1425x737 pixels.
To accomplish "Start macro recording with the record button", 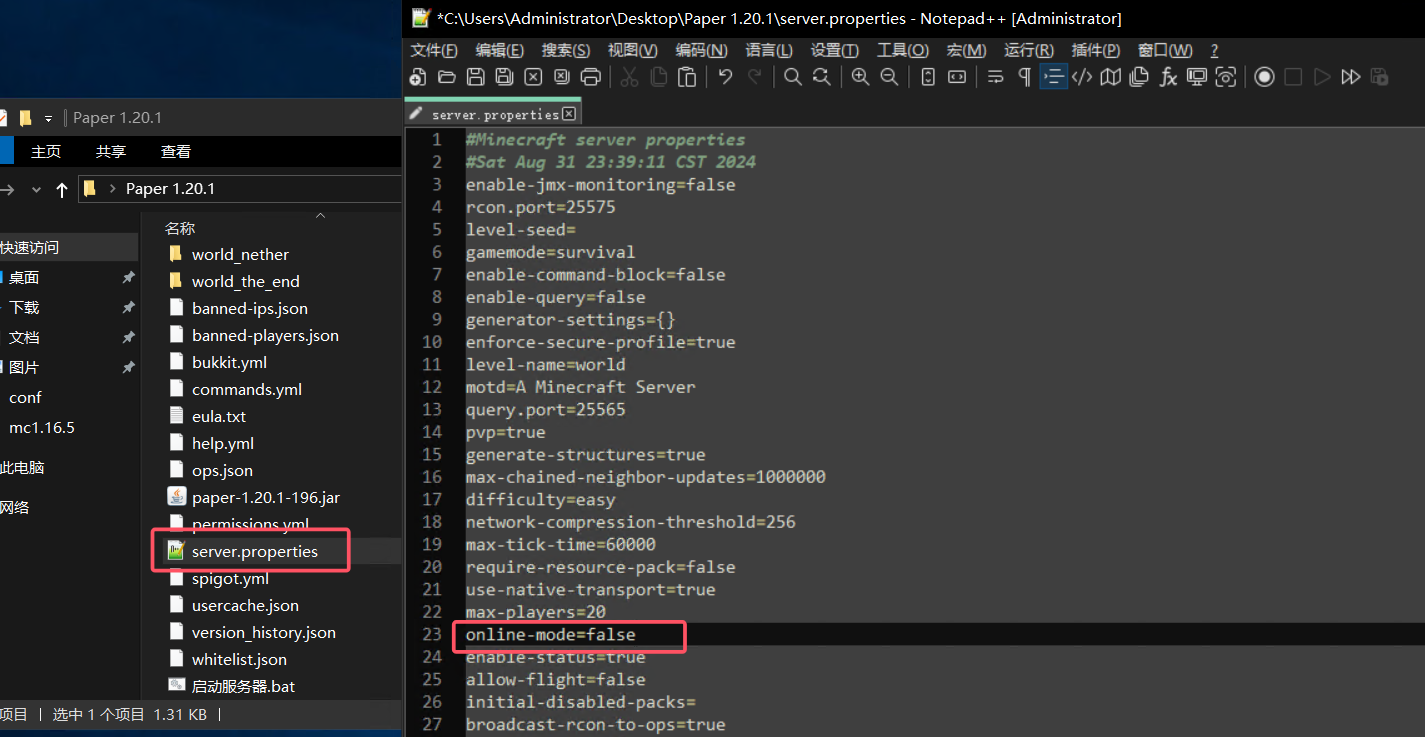I will [1265, 77].
